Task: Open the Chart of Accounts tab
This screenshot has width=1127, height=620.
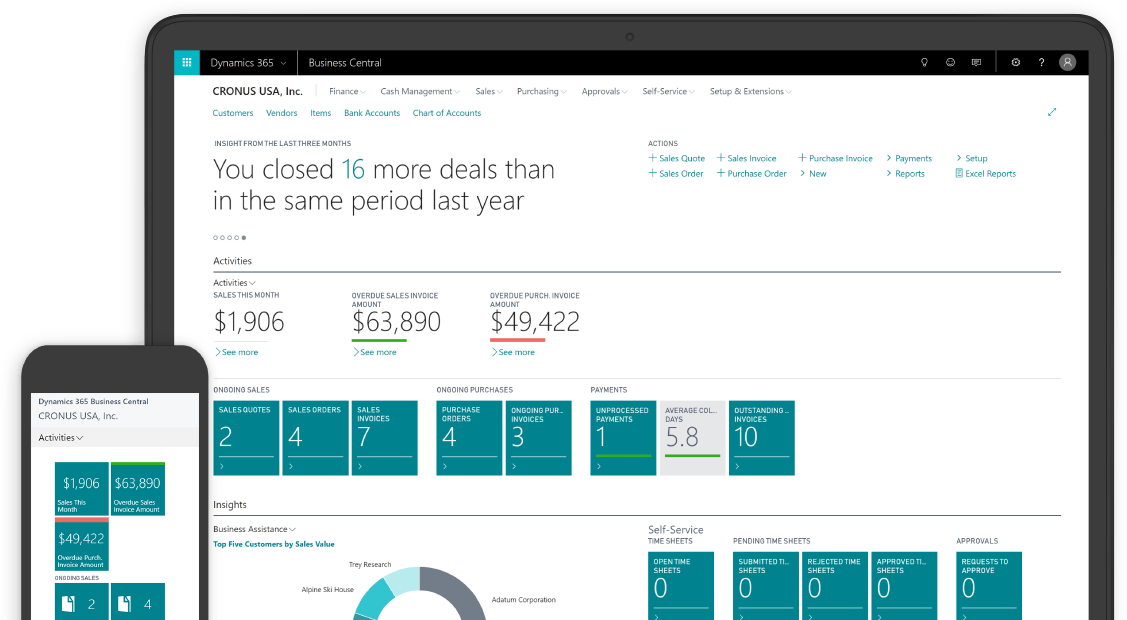Action: pos(446,113)
